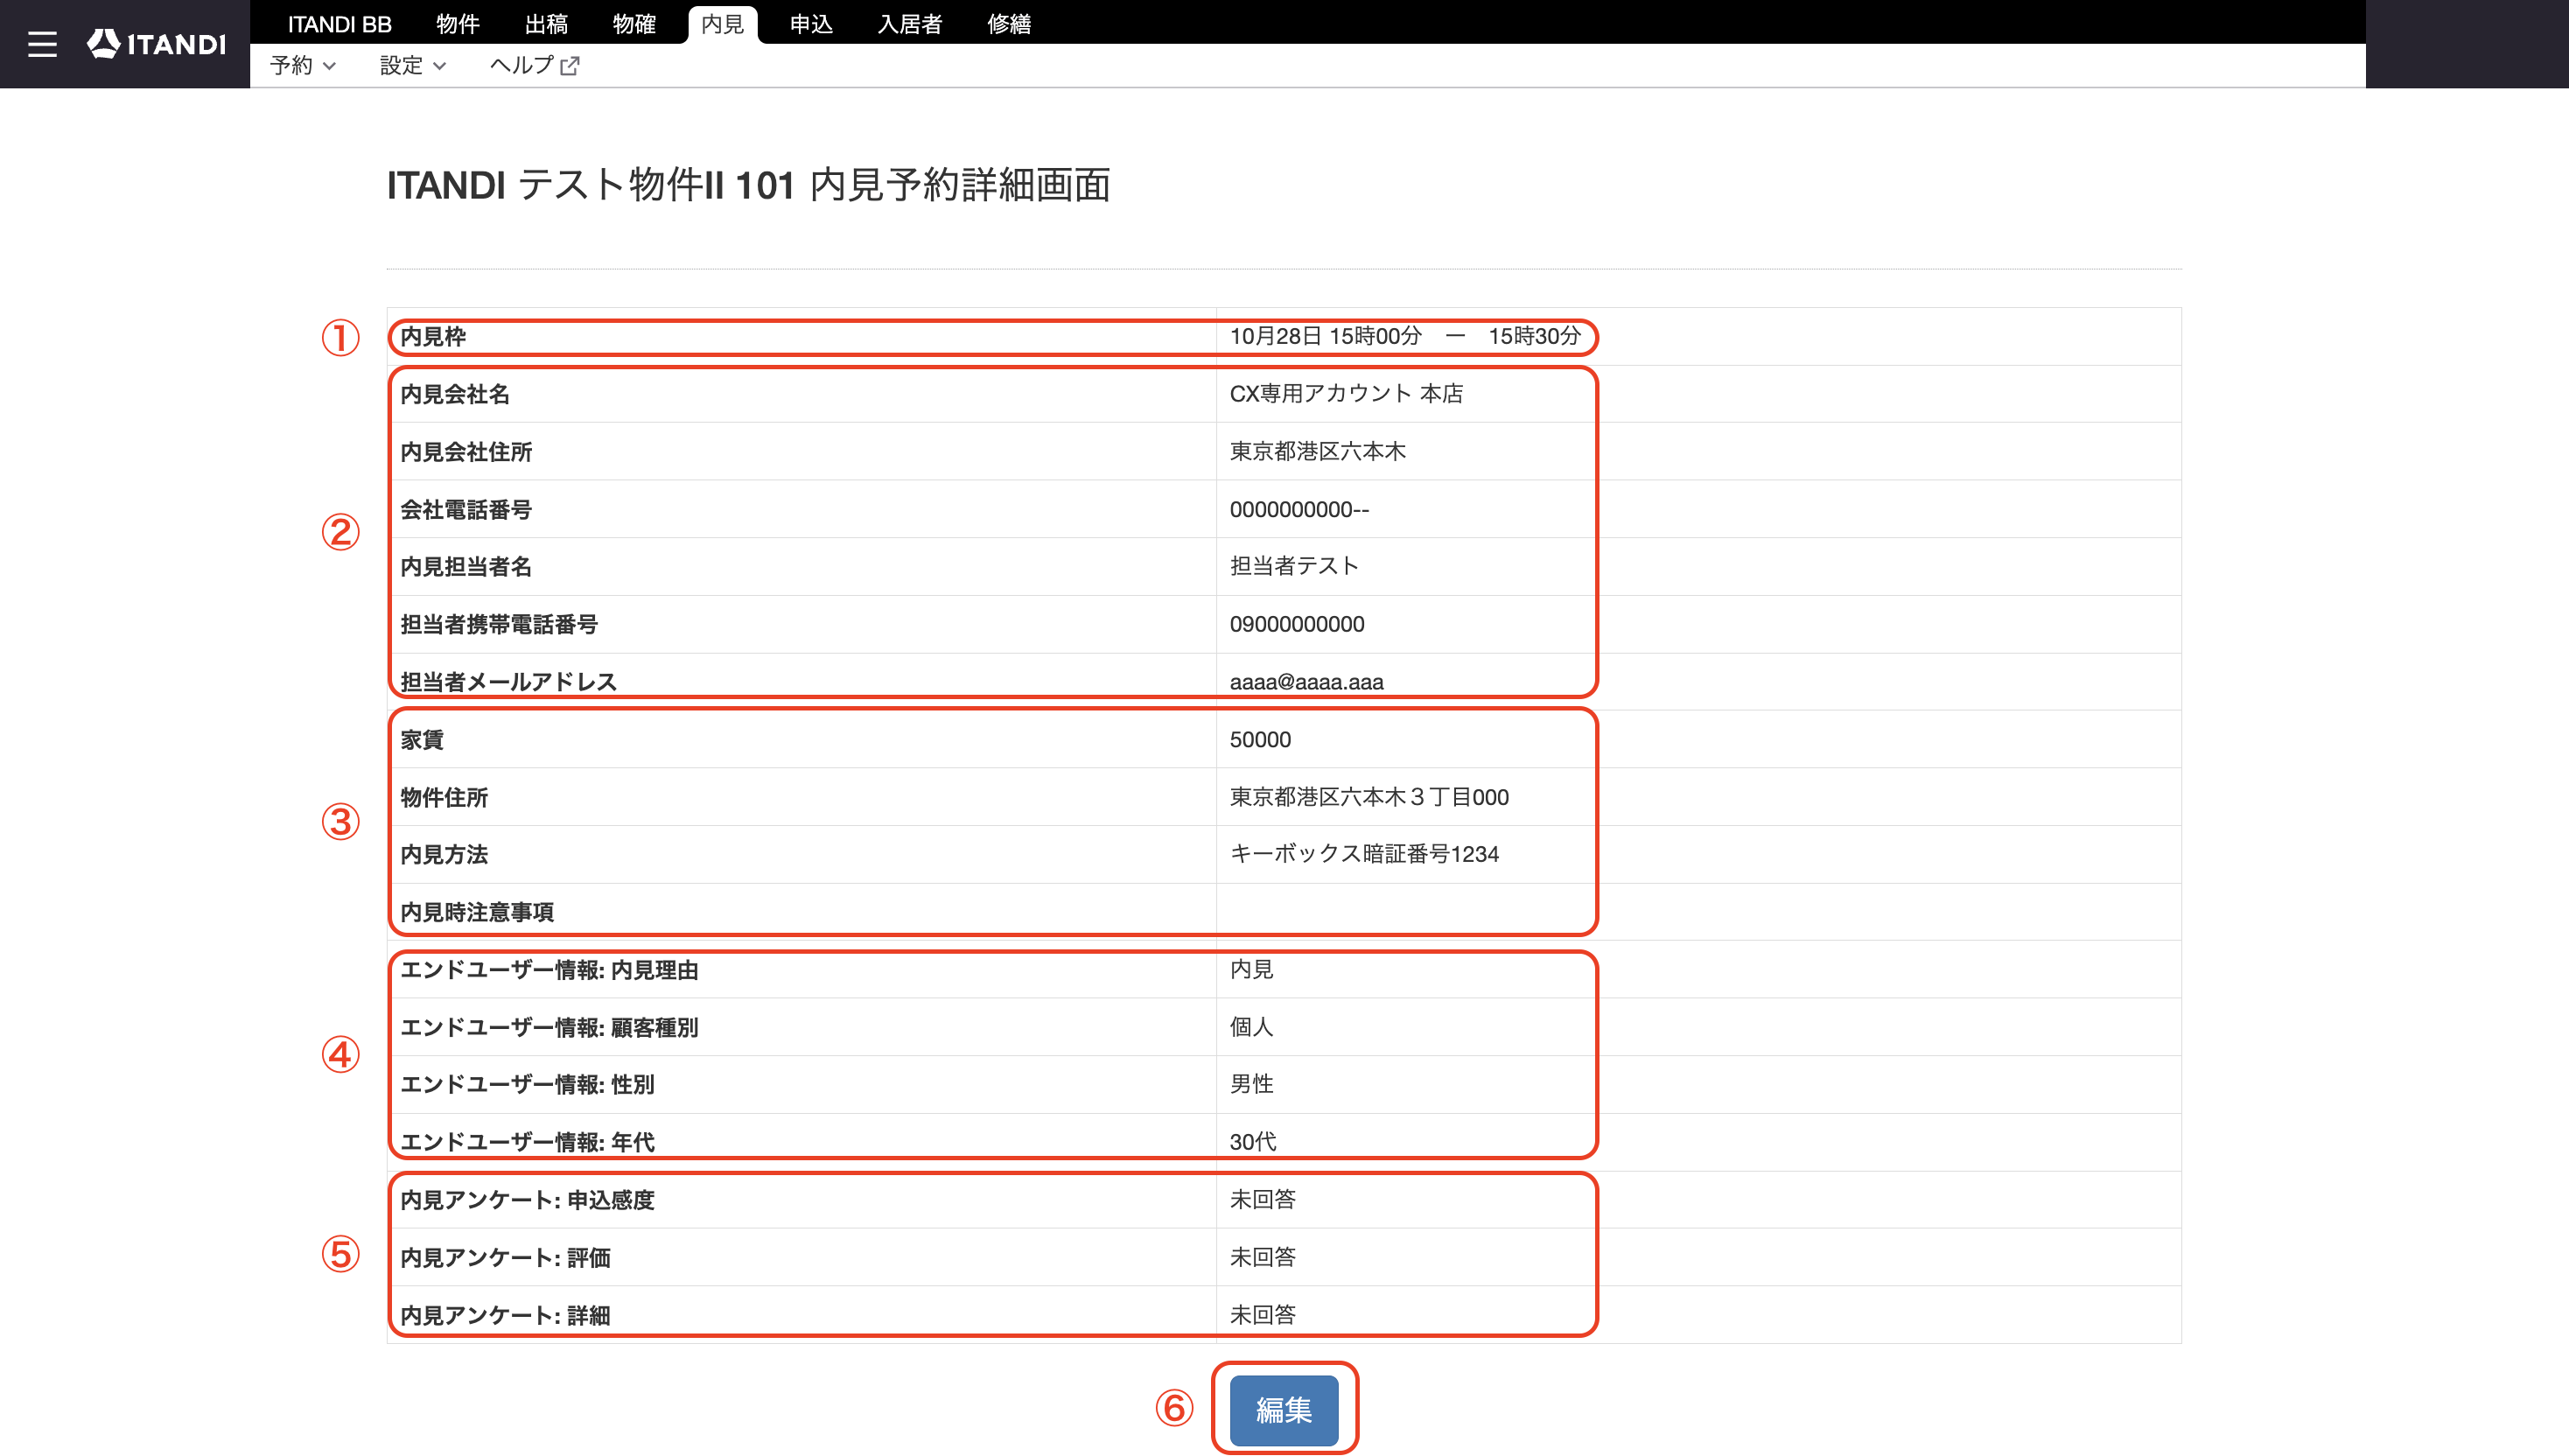2569x1456 pixels.
Task: Select email aaaa@aaaa.aaa
Action: 1306,682
